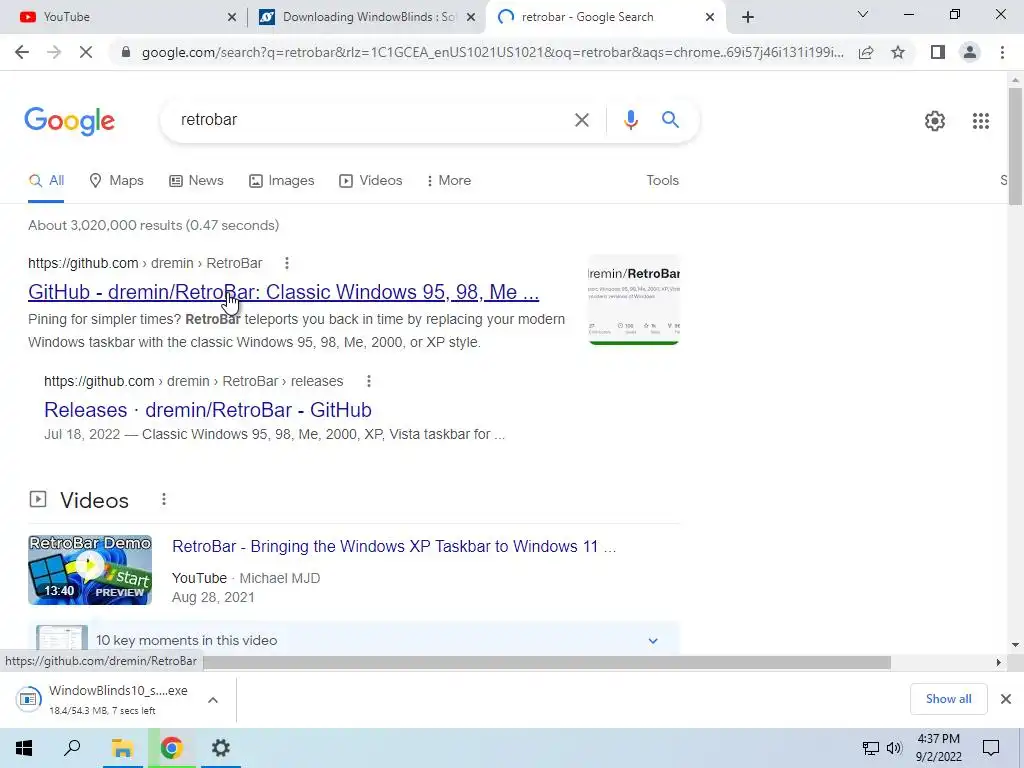Show all downloads
The width and height of the screenshot is (1024, 768).
coord(948,699)
